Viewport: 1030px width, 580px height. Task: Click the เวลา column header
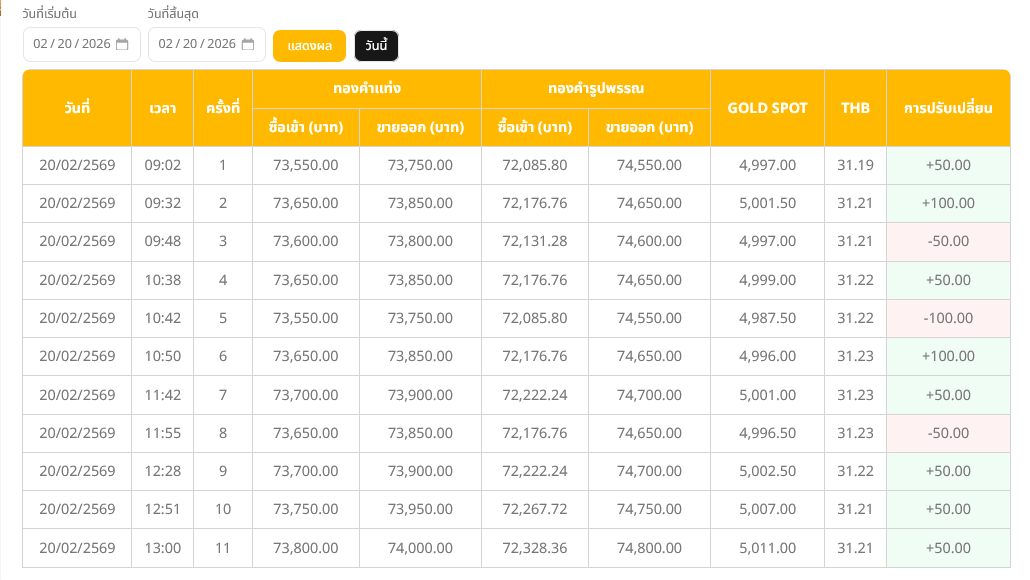coord(162,108)
